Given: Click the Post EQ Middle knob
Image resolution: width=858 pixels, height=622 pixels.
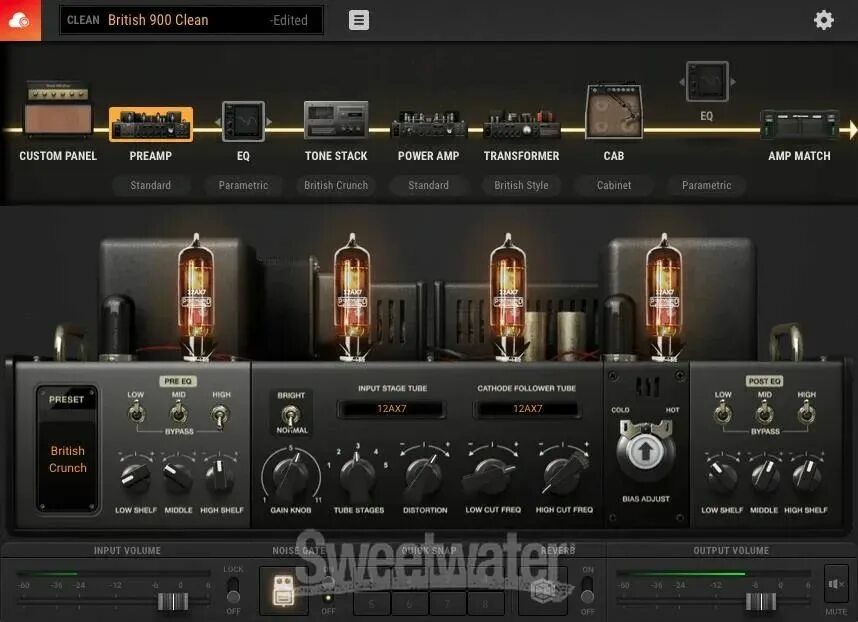Looking at the screenshot, I should click(x=764, y=477).
